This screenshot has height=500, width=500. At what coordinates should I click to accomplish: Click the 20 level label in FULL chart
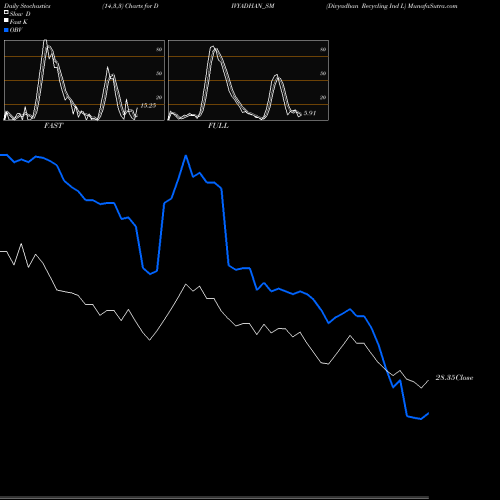(323, 97)
